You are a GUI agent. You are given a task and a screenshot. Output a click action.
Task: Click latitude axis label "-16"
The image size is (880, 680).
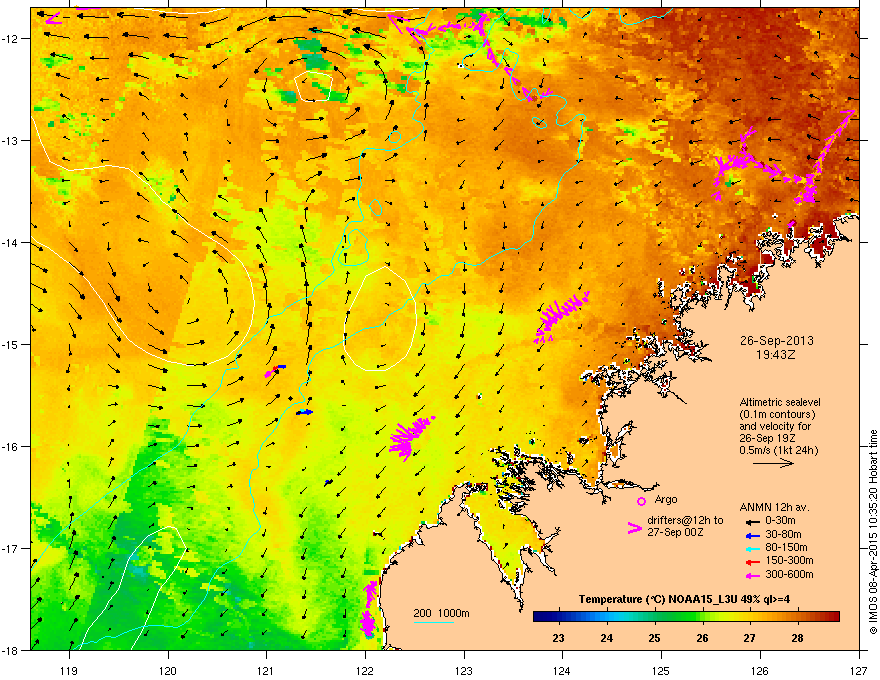(10, 446)
